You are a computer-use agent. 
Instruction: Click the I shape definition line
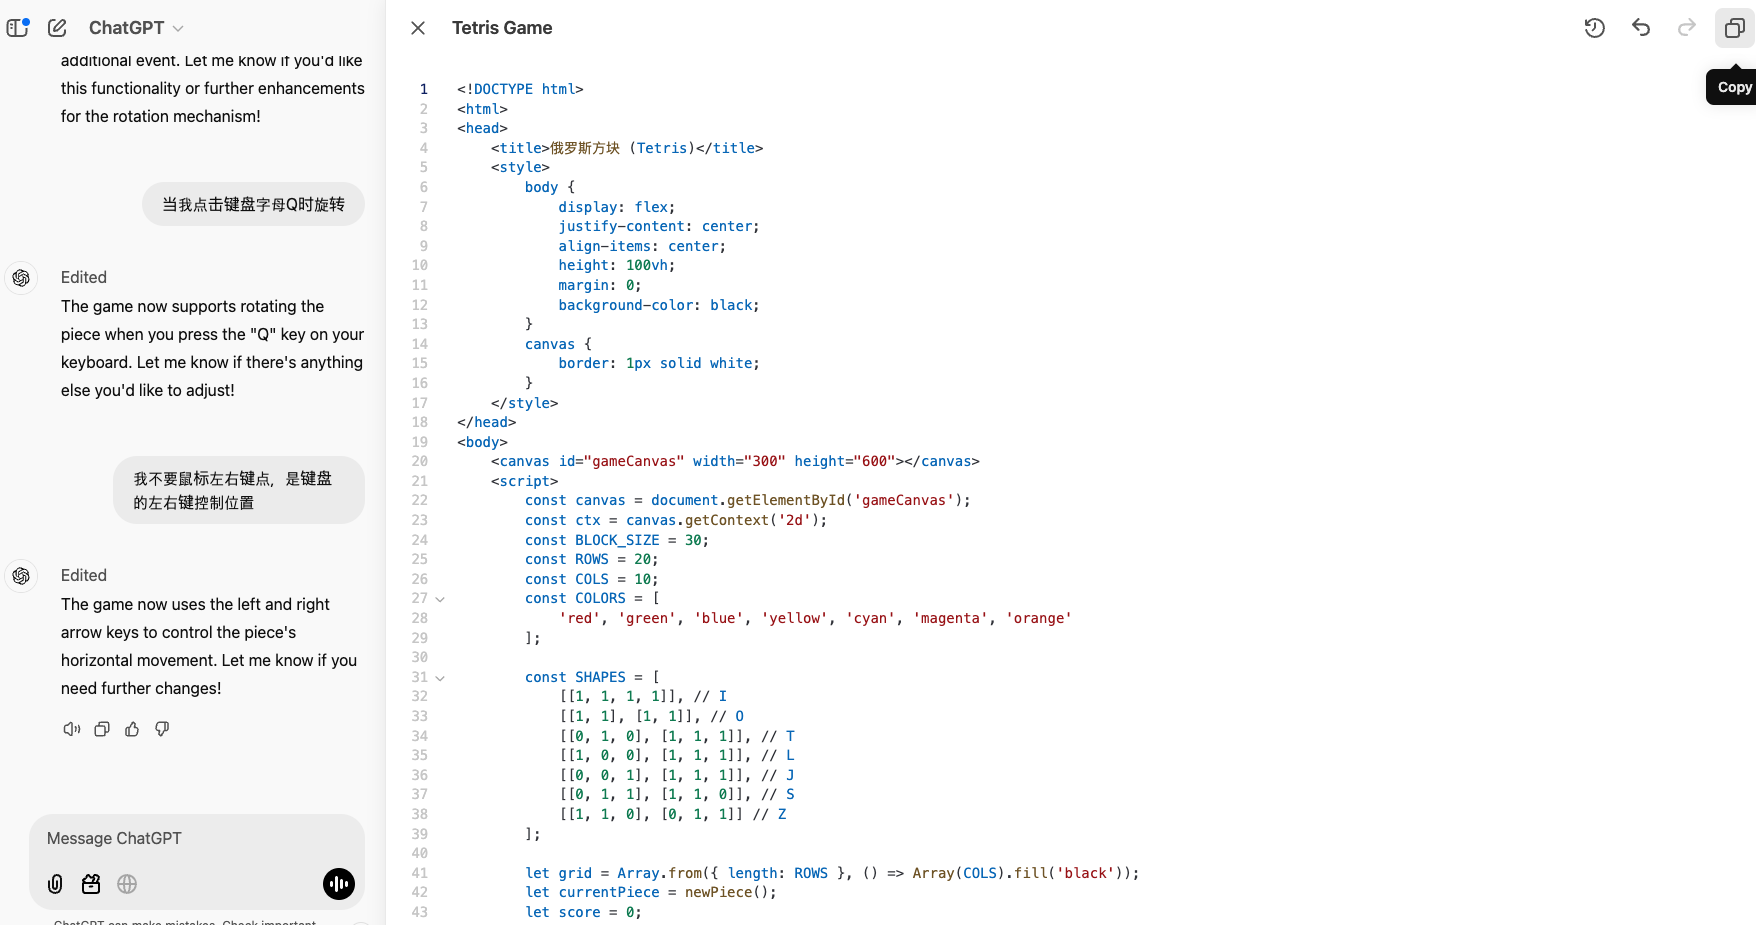click(x=643, y=696)
